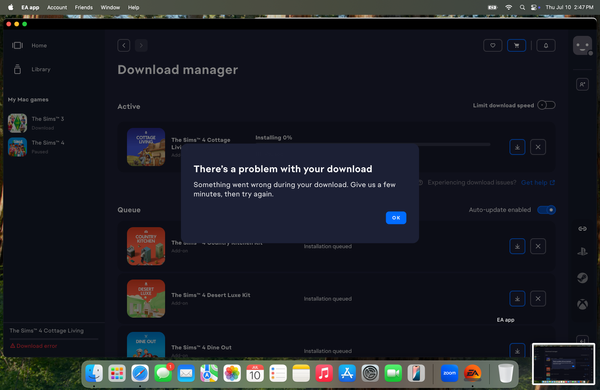Start download for Country Kitchen Kit
This screenshot has height=390, width=600.
517,246
